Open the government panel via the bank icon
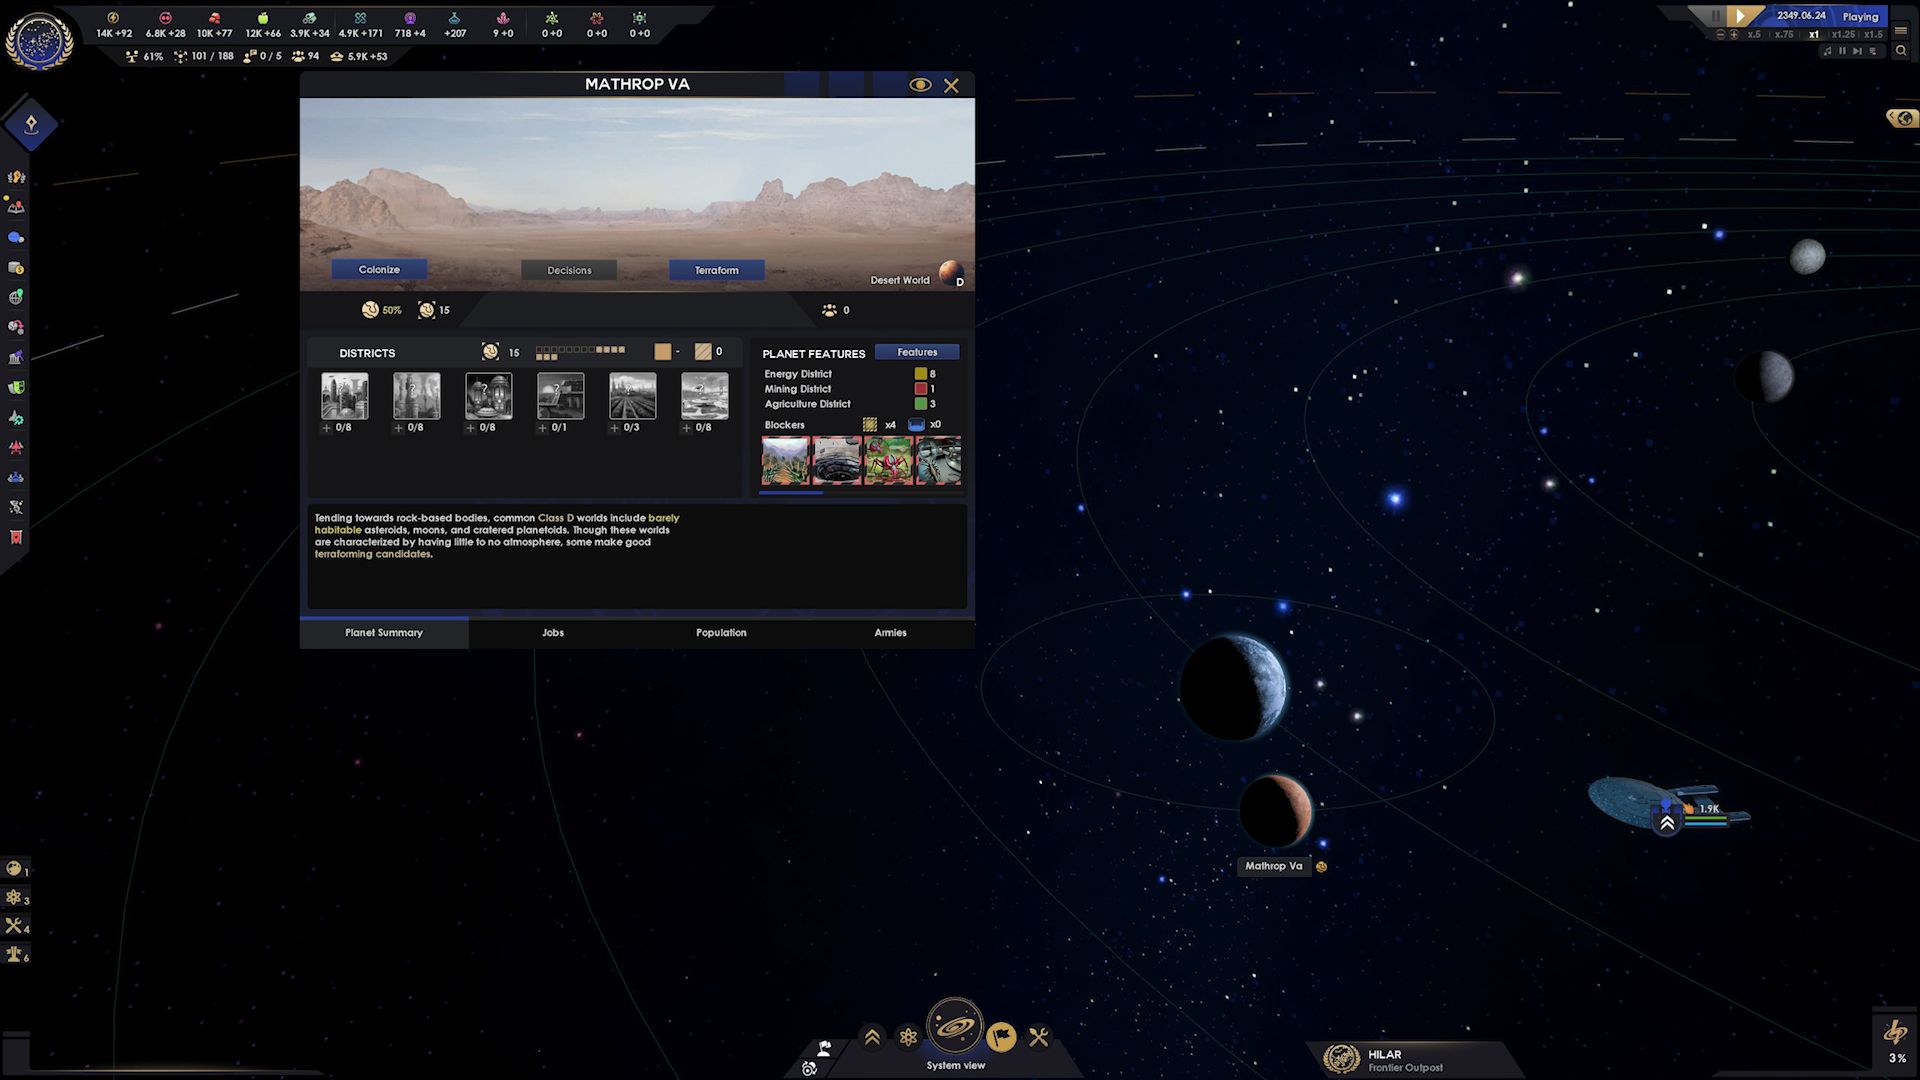Image resolution: width=1920 pixels, height=1080 pixels. pos(15,357)
